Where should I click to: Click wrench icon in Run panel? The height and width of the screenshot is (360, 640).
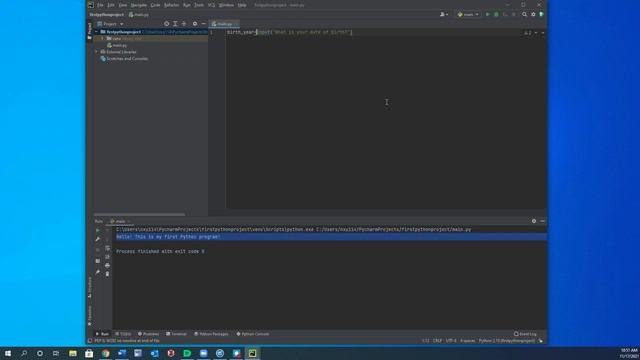tap(98, 240)
